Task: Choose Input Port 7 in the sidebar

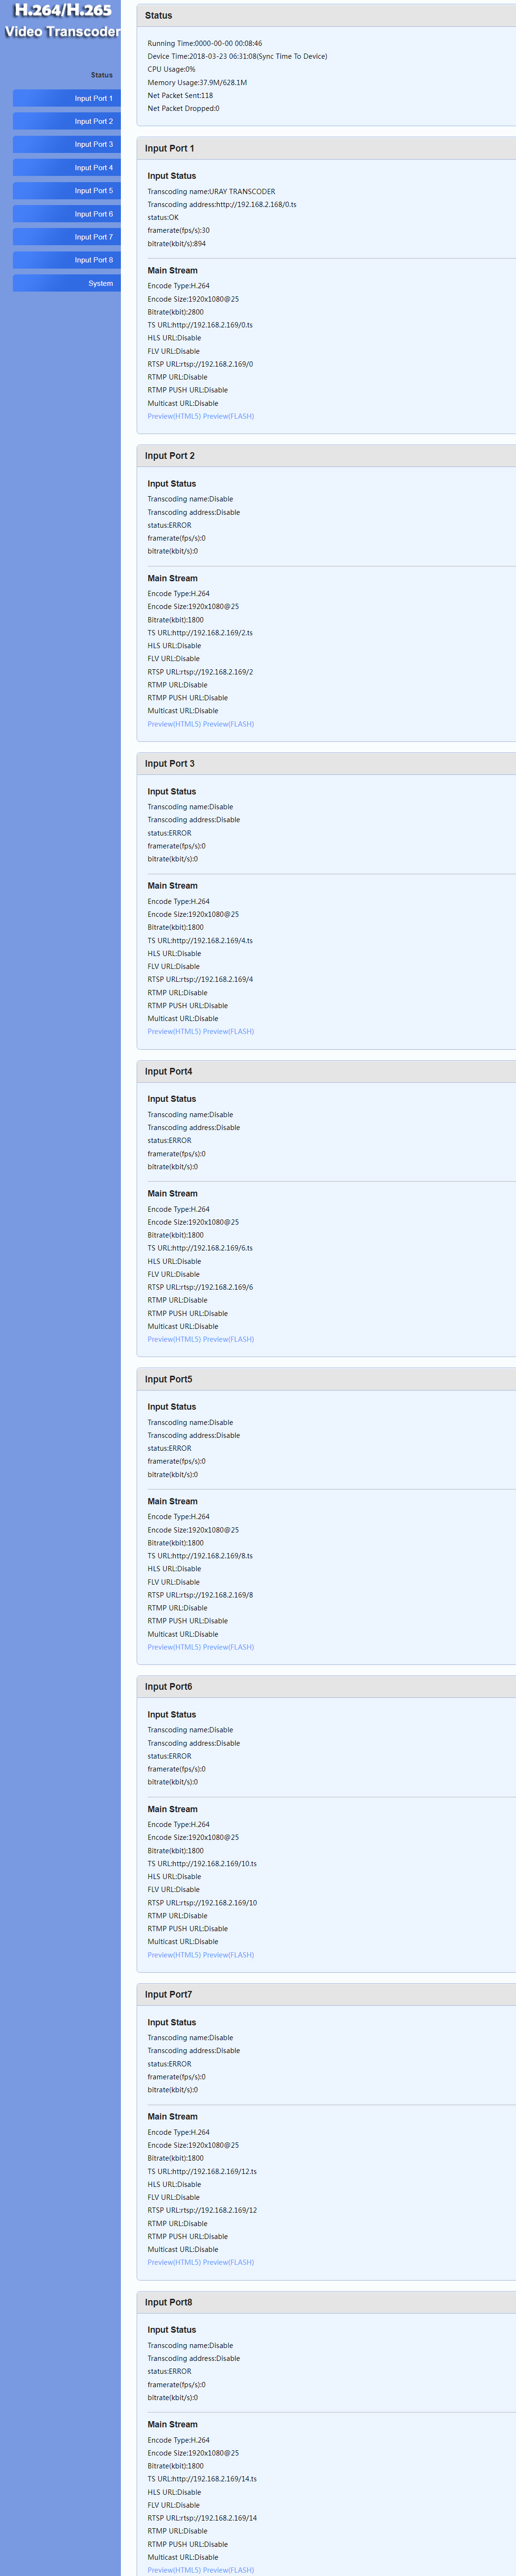Action: click(67, 237)
